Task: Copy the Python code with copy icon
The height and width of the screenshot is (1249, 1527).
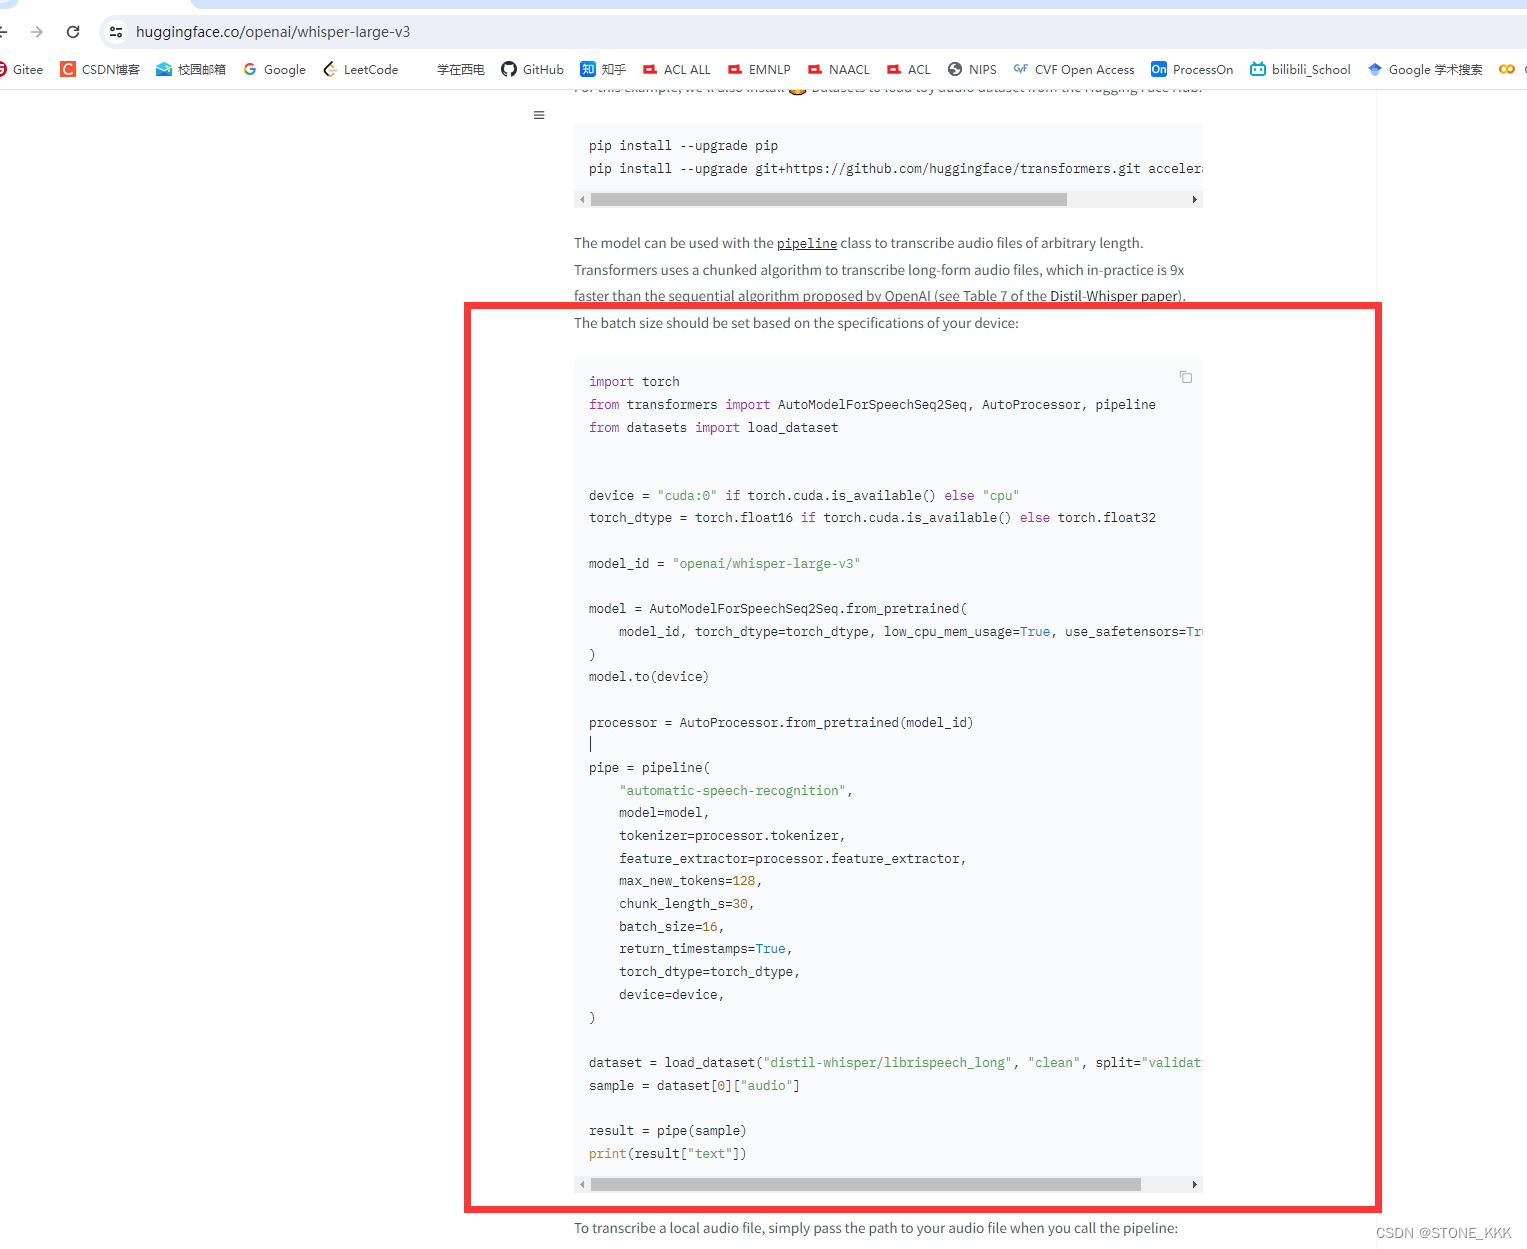Action: 1186,377
